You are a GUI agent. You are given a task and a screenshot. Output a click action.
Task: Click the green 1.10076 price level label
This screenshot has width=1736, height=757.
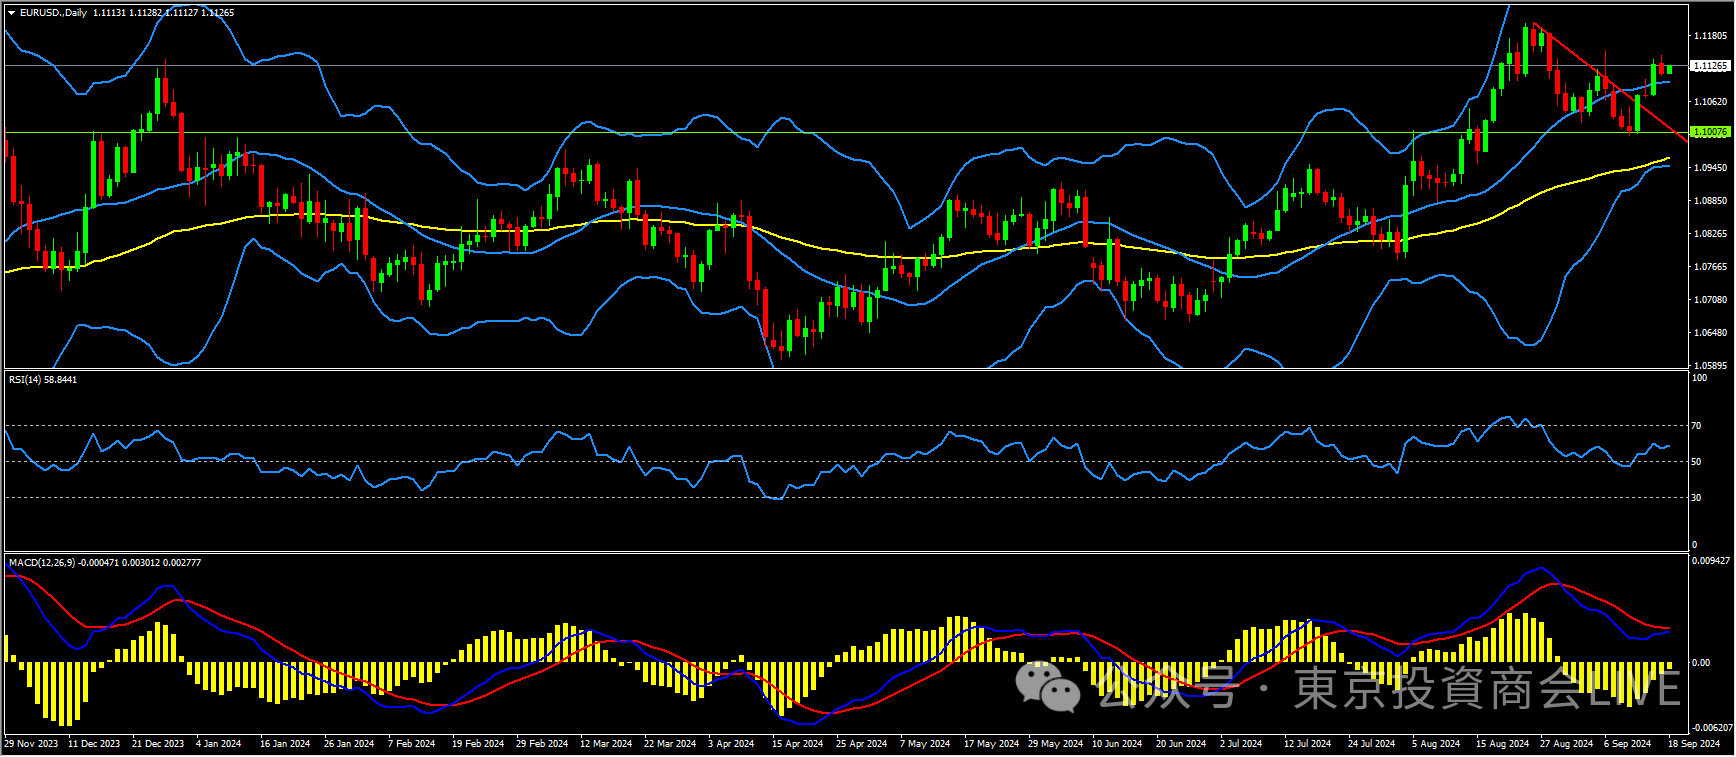pyautogui.click(x=1710, y=132)
